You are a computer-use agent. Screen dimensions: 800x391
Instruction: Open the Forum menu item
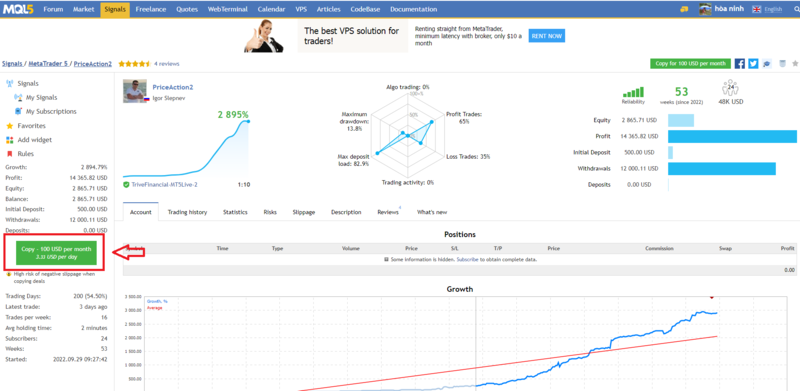(x=53, y=9)
